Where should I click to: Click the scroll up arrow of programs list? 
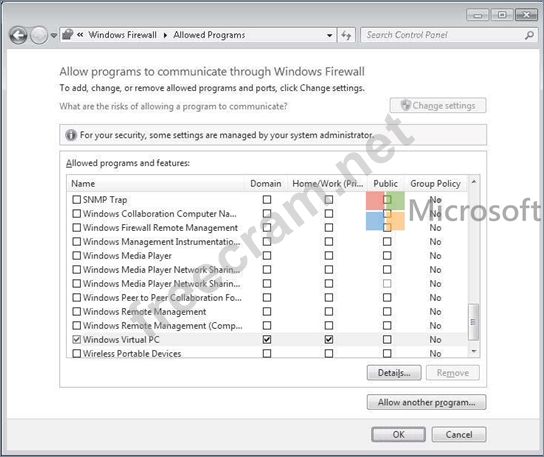pyautogui.click(x=474, y=182)
